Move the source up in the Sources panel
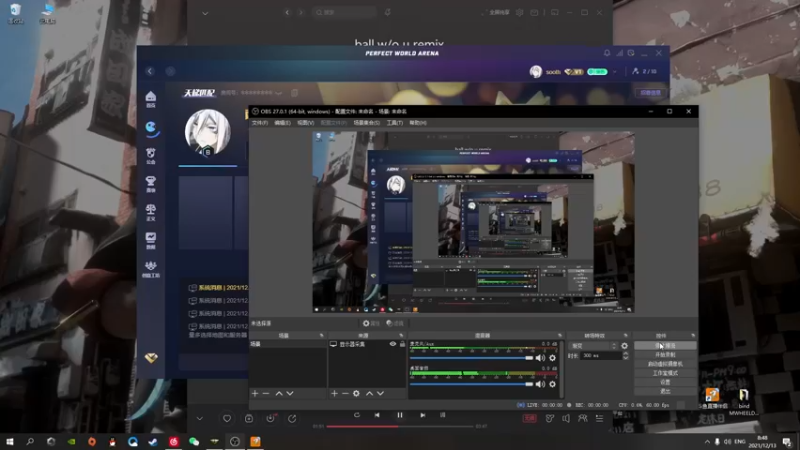 (369, 393)
